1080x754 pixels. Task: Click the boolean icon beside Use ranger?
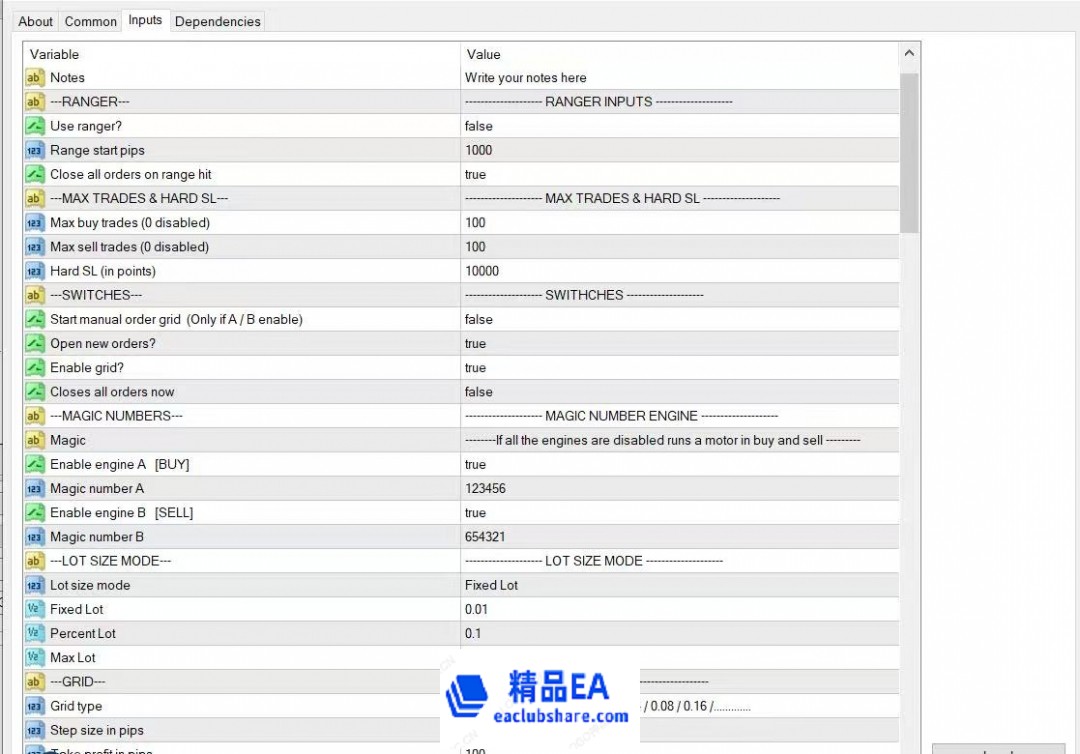coord(35,126)
